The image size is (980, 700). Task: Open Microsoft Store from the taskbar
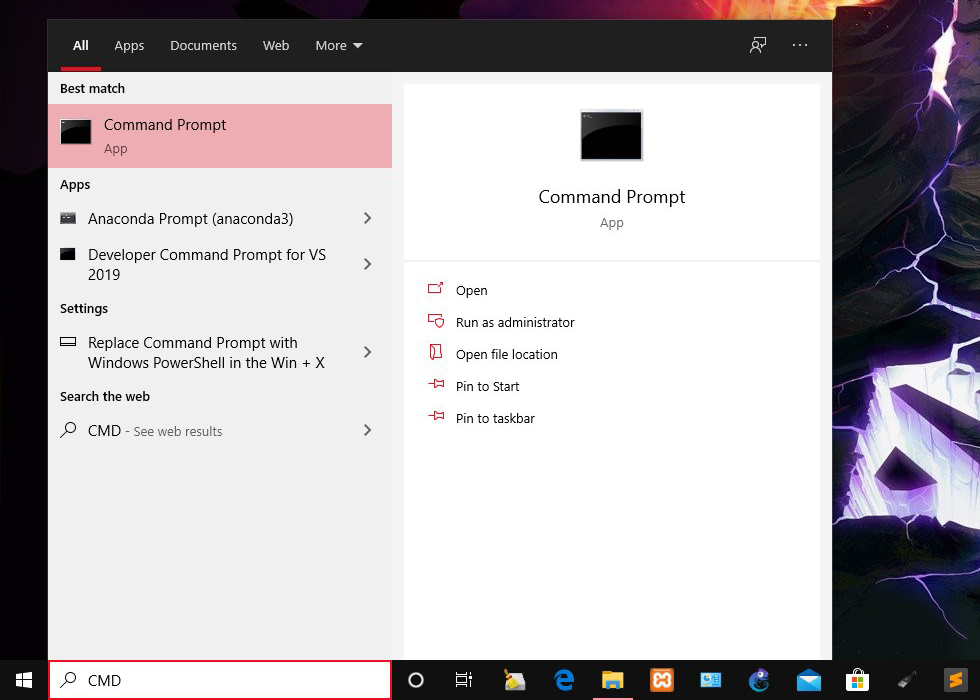coord(858,680)
